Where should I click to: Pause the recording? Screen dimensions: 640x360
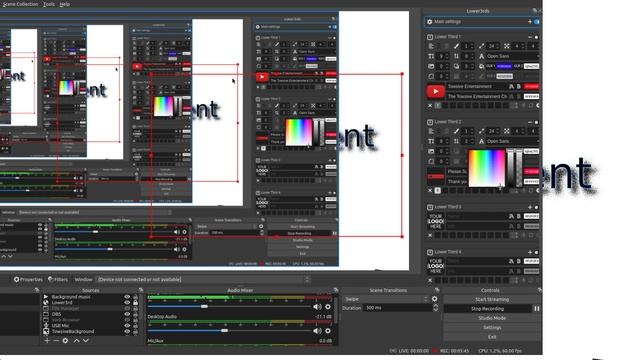point(536,309)
